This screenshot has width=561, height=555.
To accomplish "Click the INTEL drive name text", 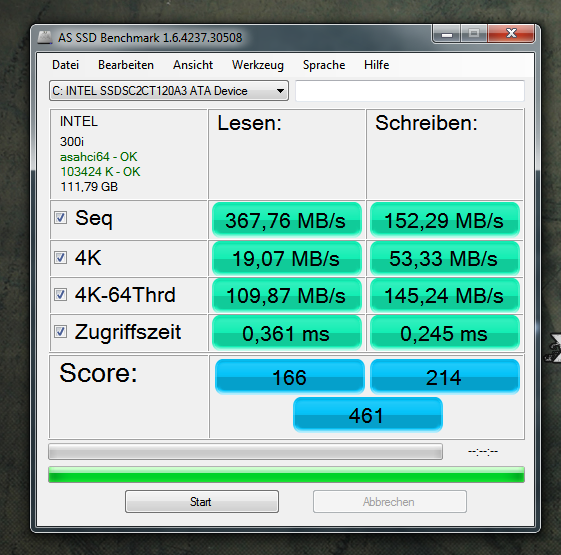I will (x=79, y=122).
